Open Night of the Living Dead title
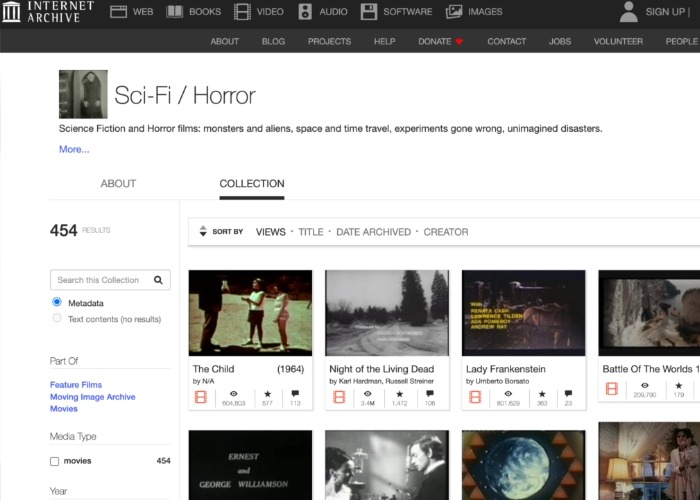Screen dimensions: 700x500 pos(382,369)
